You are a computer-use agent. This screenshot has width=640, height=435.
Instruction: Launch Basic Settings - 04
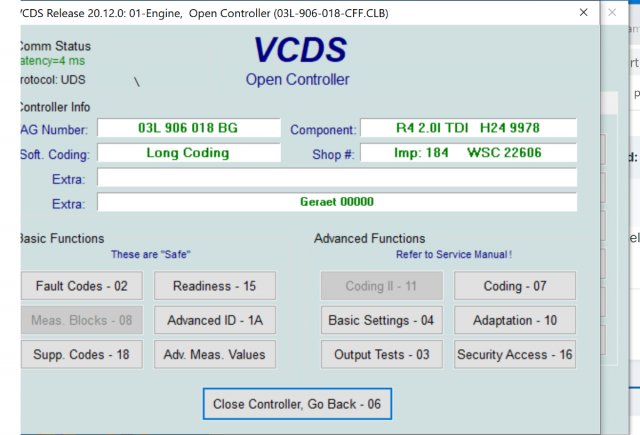[x=381, y=320]
